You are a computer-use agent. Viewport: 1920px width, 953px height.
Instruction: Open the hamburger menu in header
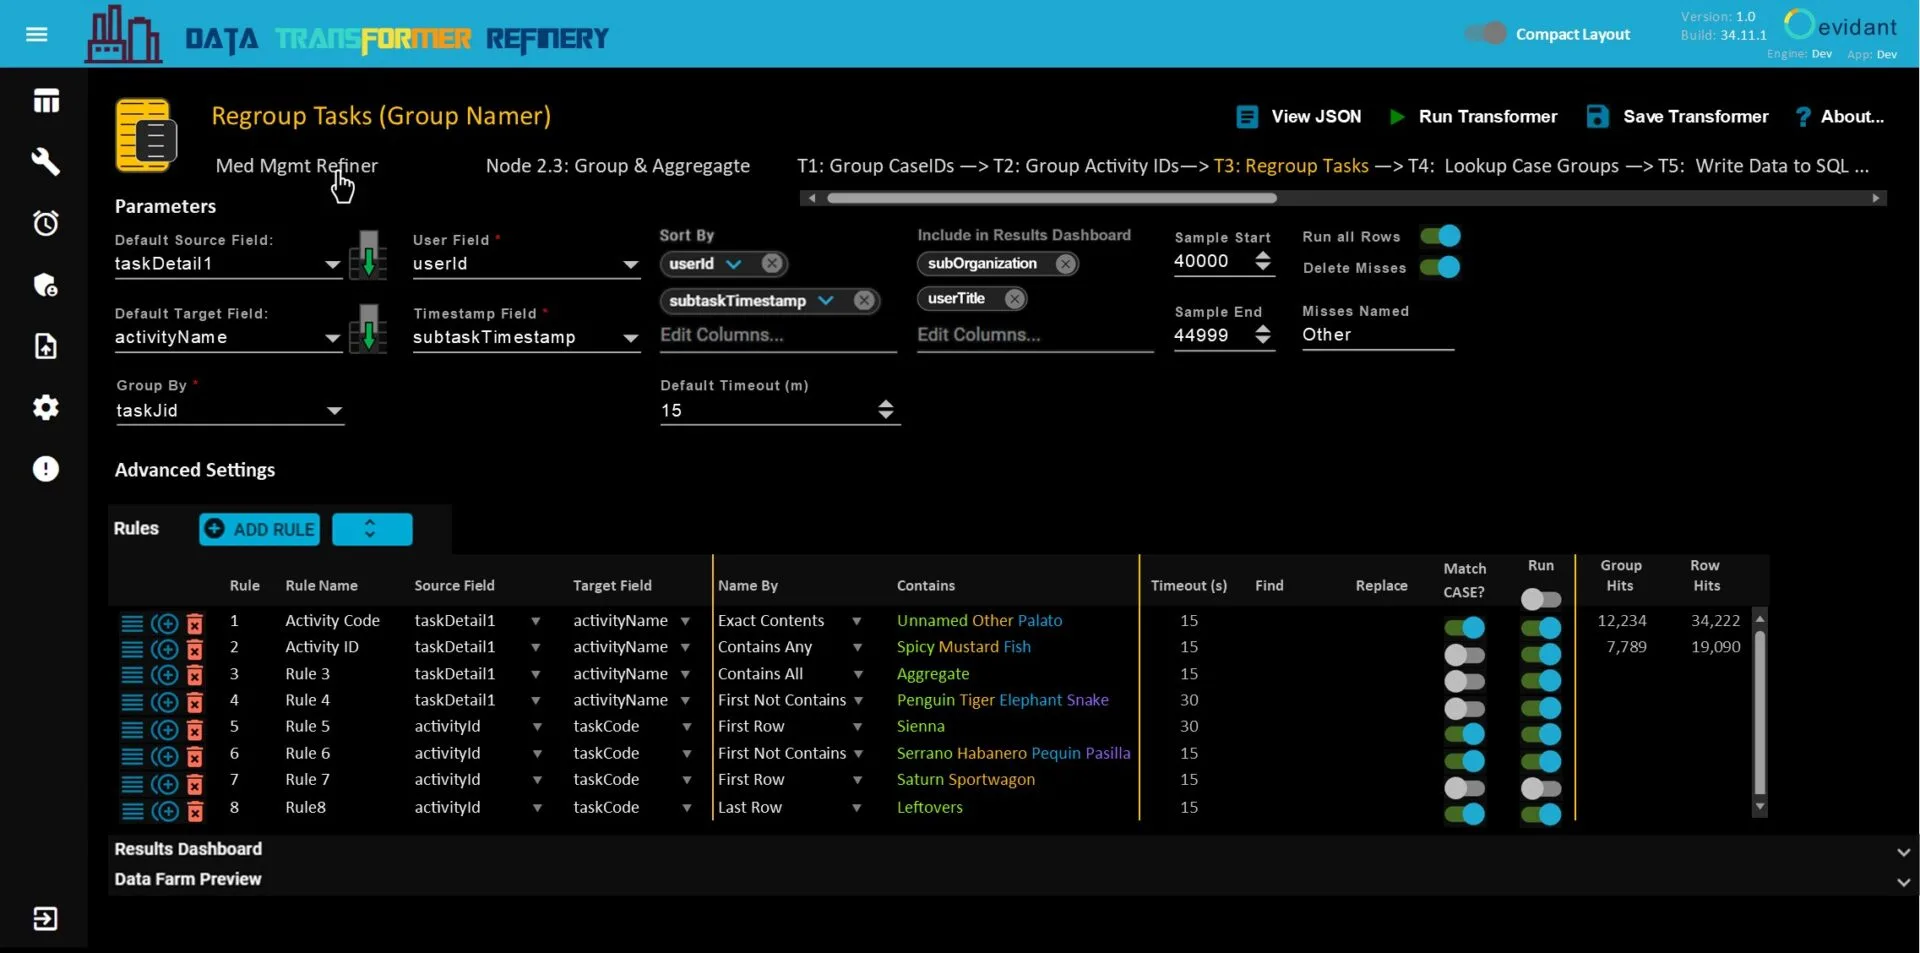coord(37,35)
